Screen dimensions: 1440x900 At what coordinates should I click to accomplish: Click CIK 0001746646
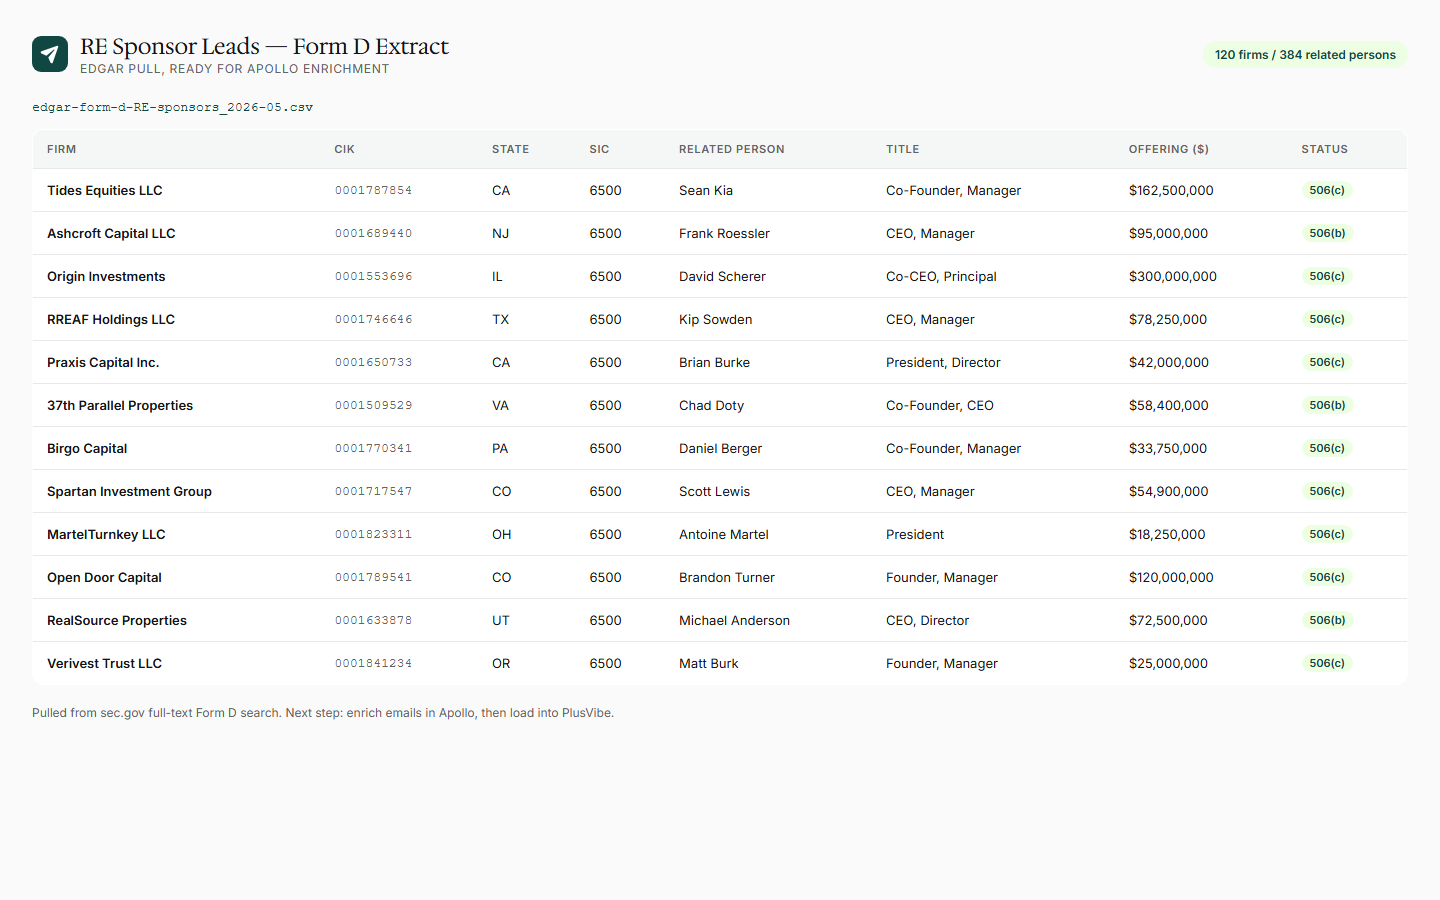[373, 319]
